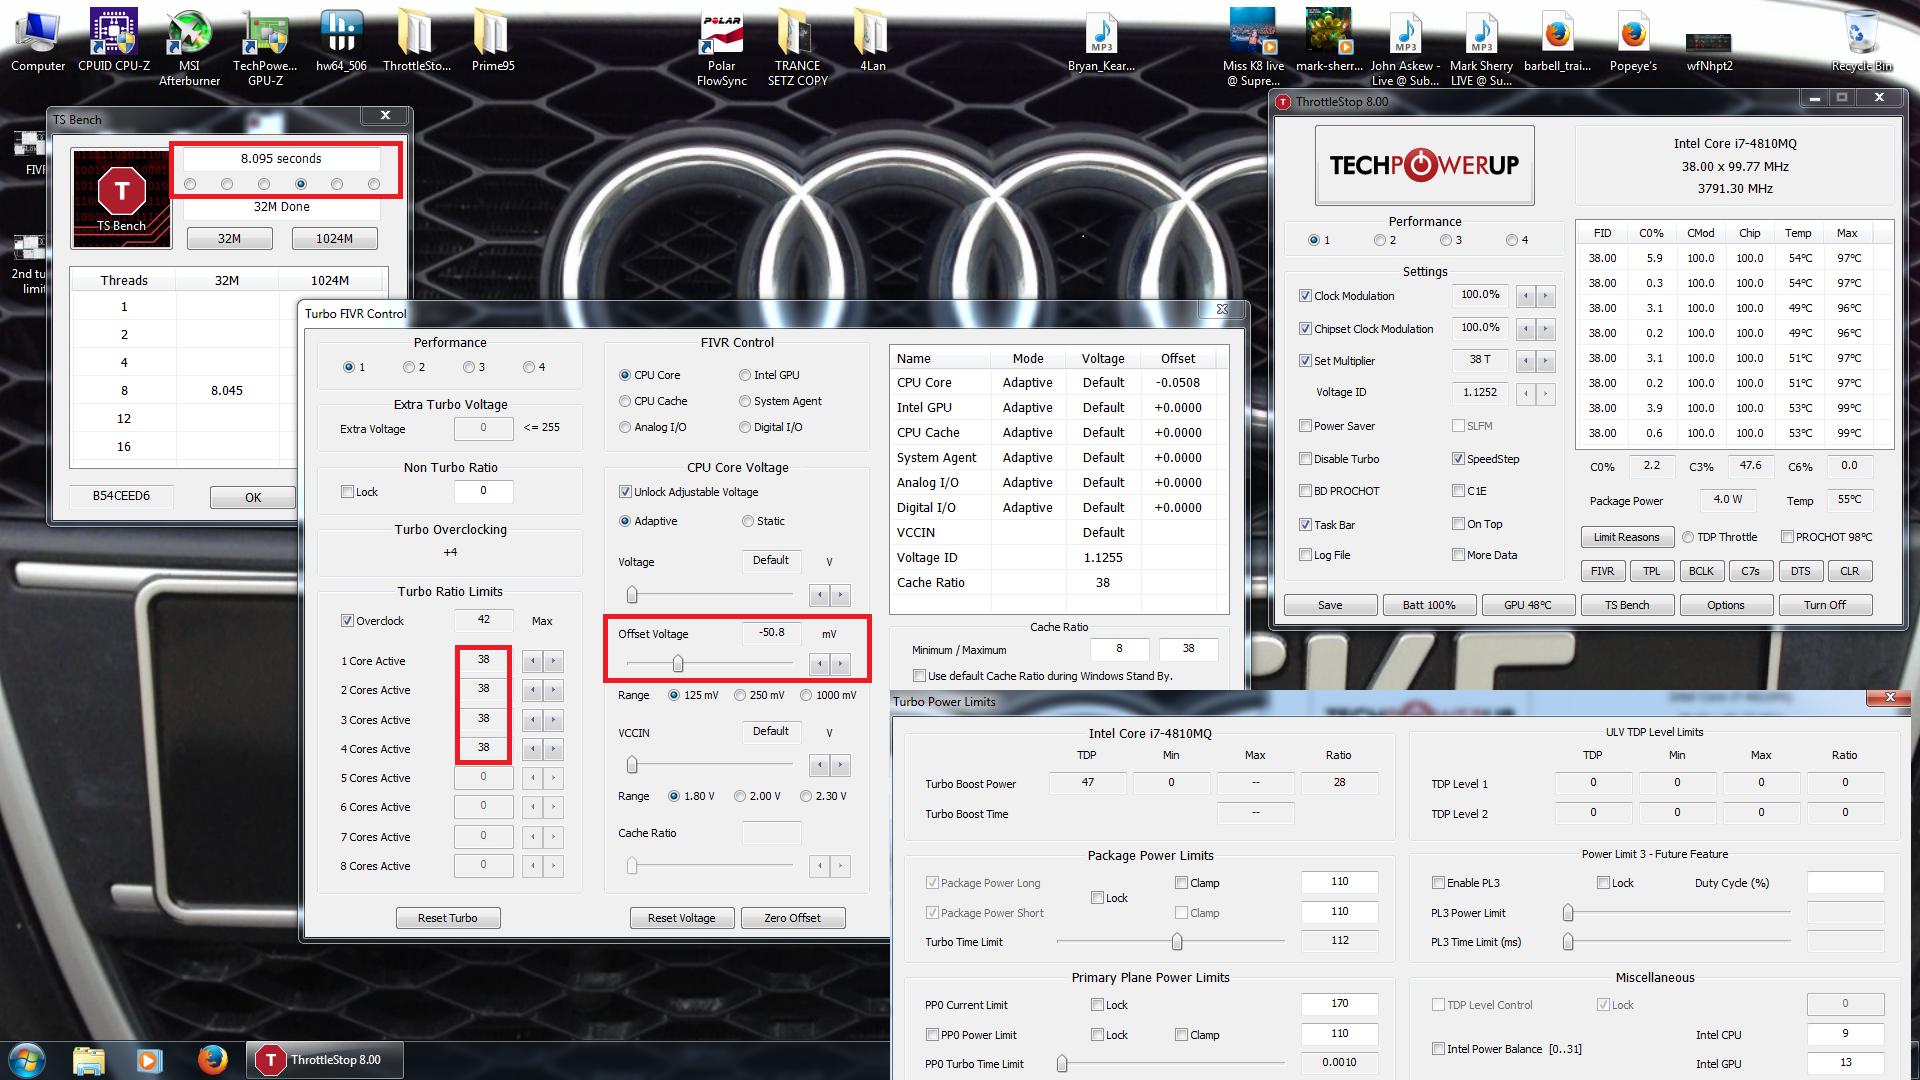Select Performance profile 2 in ThrottleStop window
Viewport: 1920px width, 1080px height.
coord(1380,240)
